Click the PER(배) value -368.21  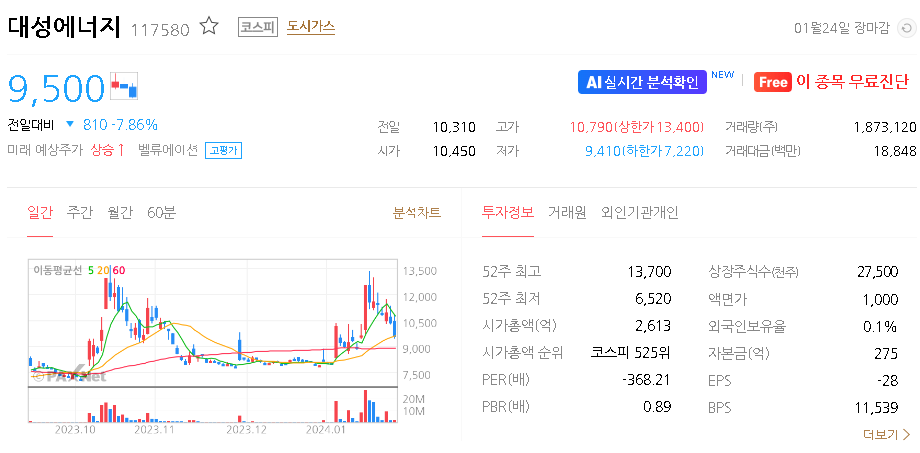645,380
